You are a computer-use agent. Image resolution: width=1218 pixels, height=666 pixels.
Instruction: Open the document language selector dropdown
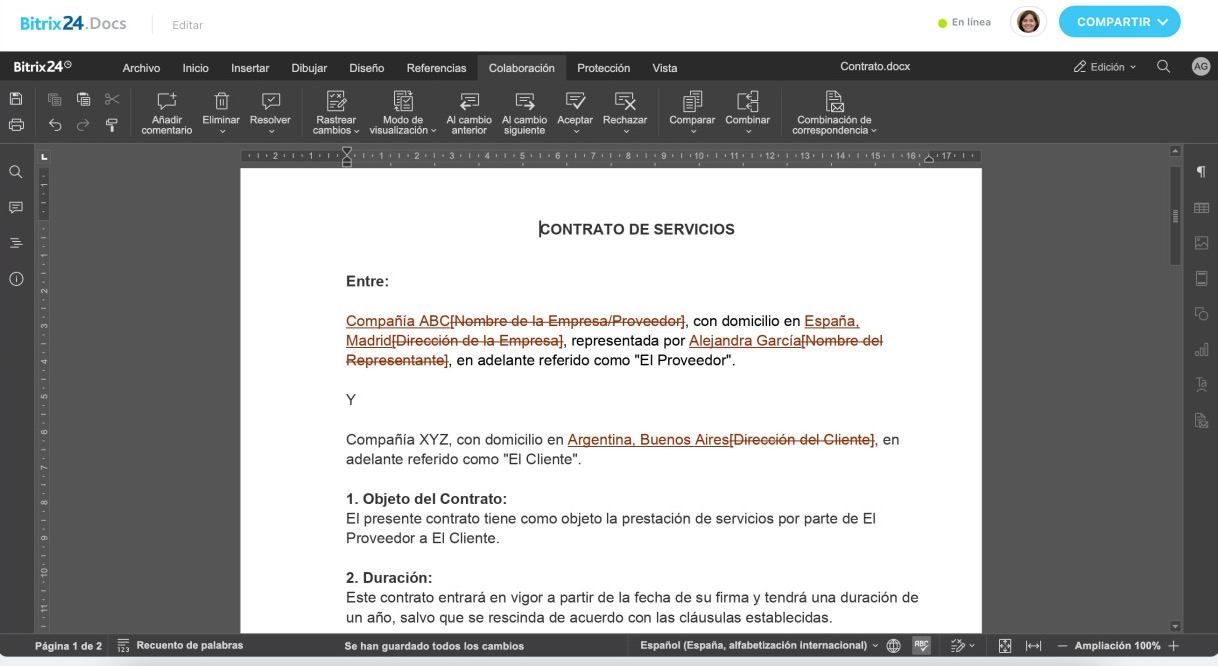coord(760,646)
